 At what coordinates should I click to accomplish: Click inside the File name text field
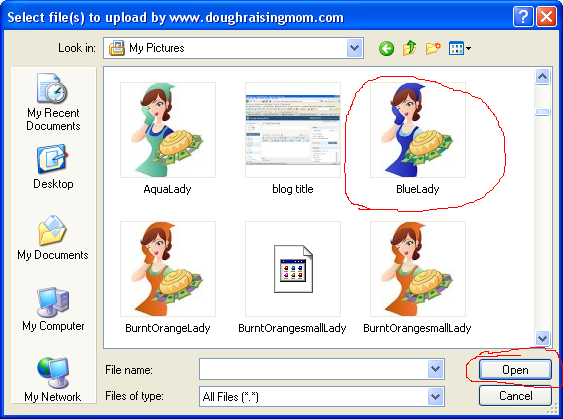[313, 369]
